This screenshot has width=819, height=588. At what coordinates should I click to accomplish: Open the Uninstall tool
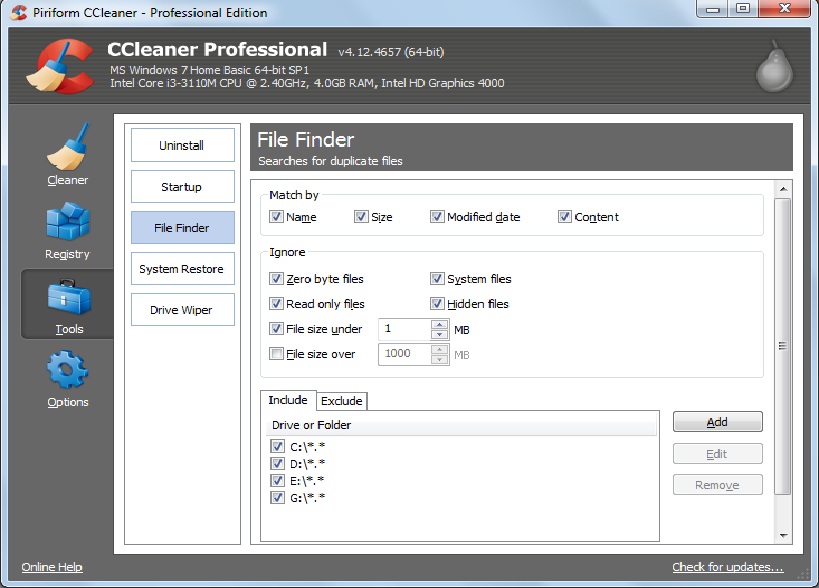[182, 145]
